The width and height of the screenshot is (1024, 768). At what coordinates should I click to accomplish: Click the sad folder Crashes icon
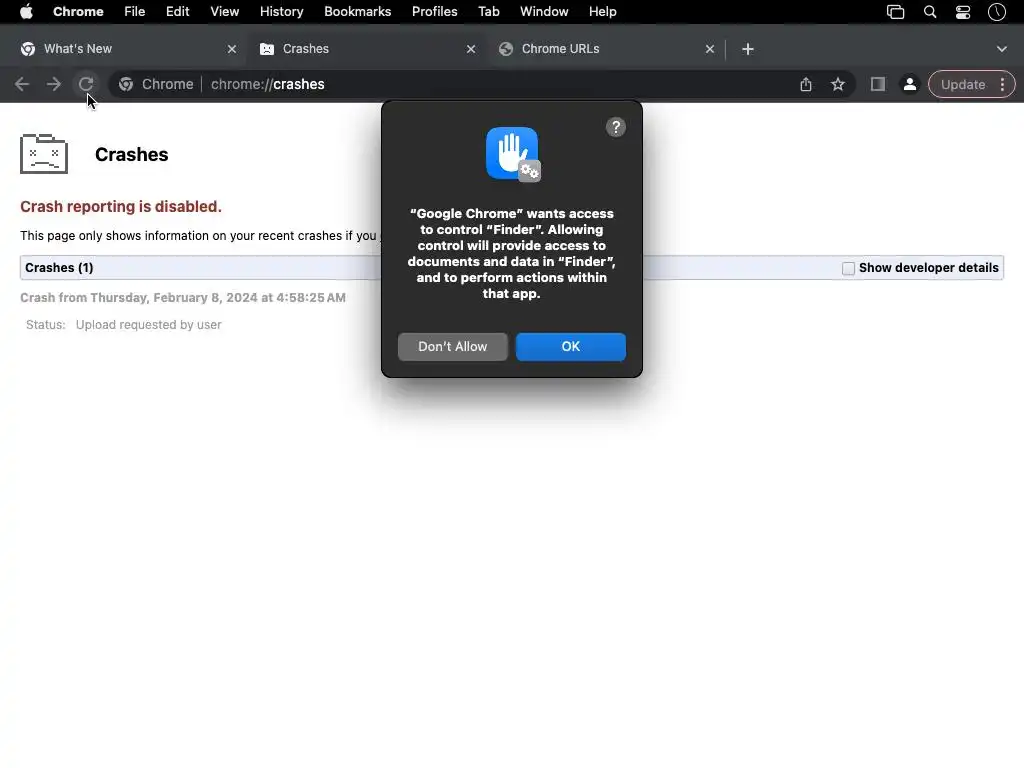pyautogui.click(x=44, y=153)
